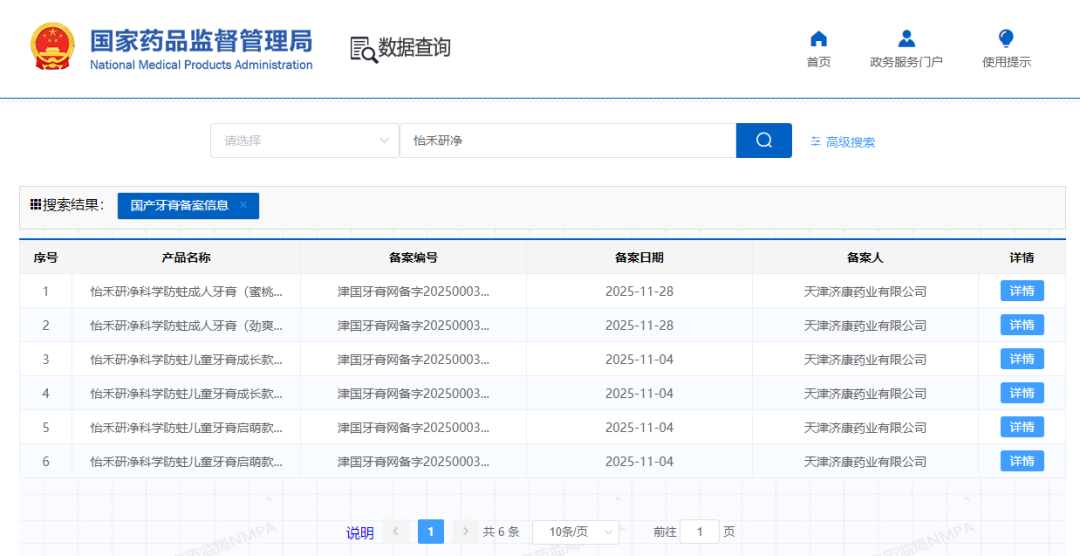This screenshot has height=556, width=1080.
Task: Open 详情 for row 1 蜜桃 toothpaste
Action: (1022, 291)
